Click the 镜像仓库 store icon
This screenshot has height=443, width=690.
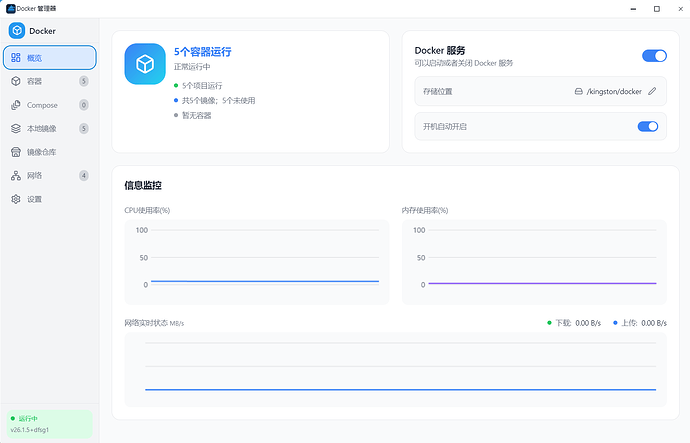16,152
